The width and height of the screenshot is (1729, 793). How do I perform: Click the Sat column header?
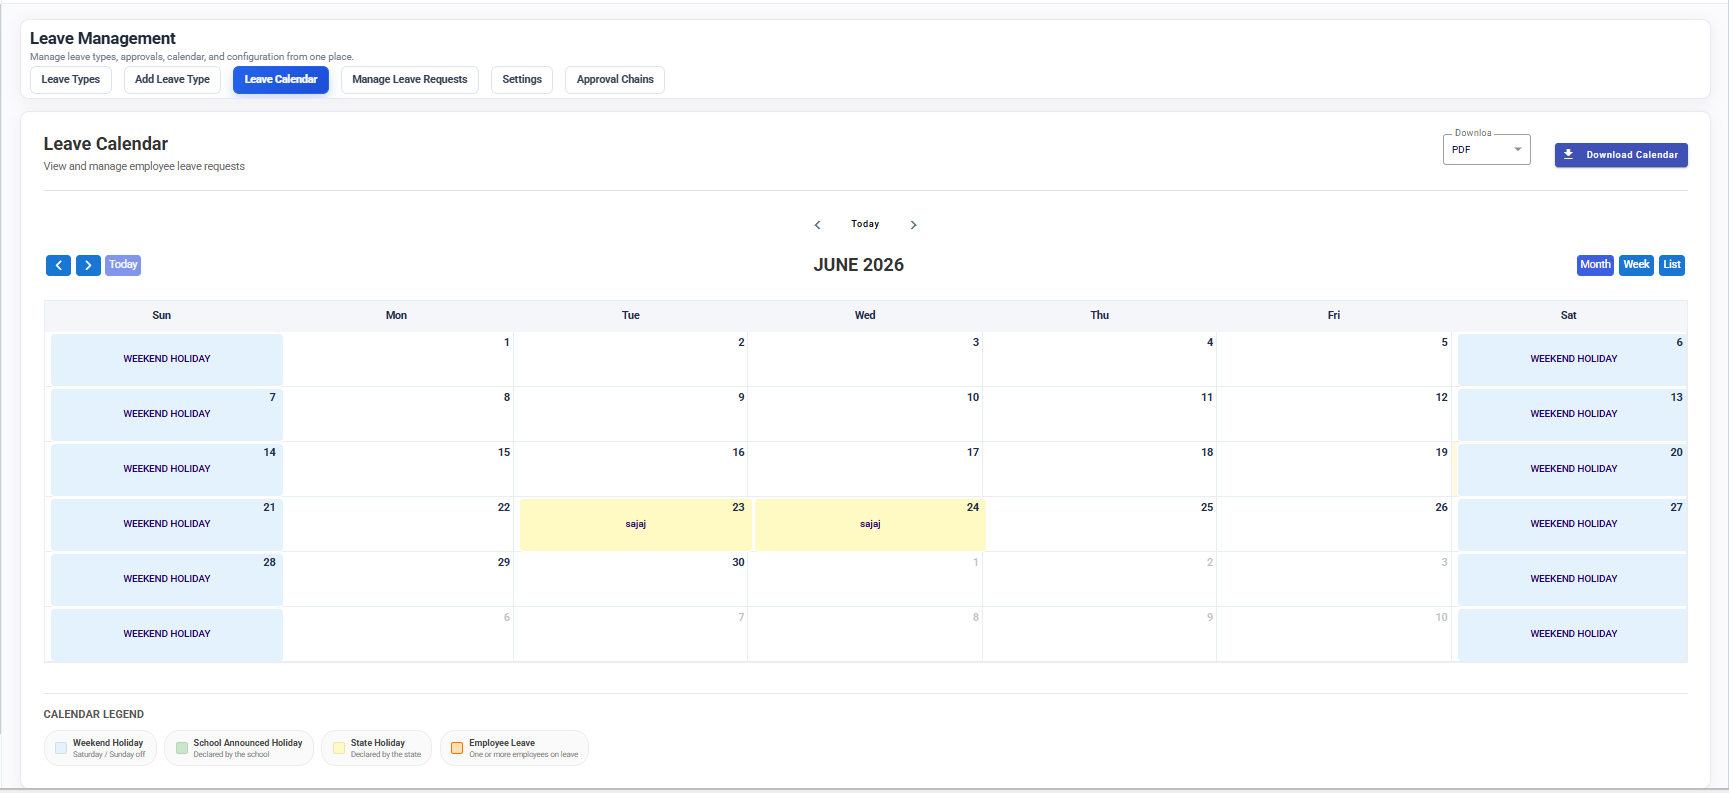1568,316
